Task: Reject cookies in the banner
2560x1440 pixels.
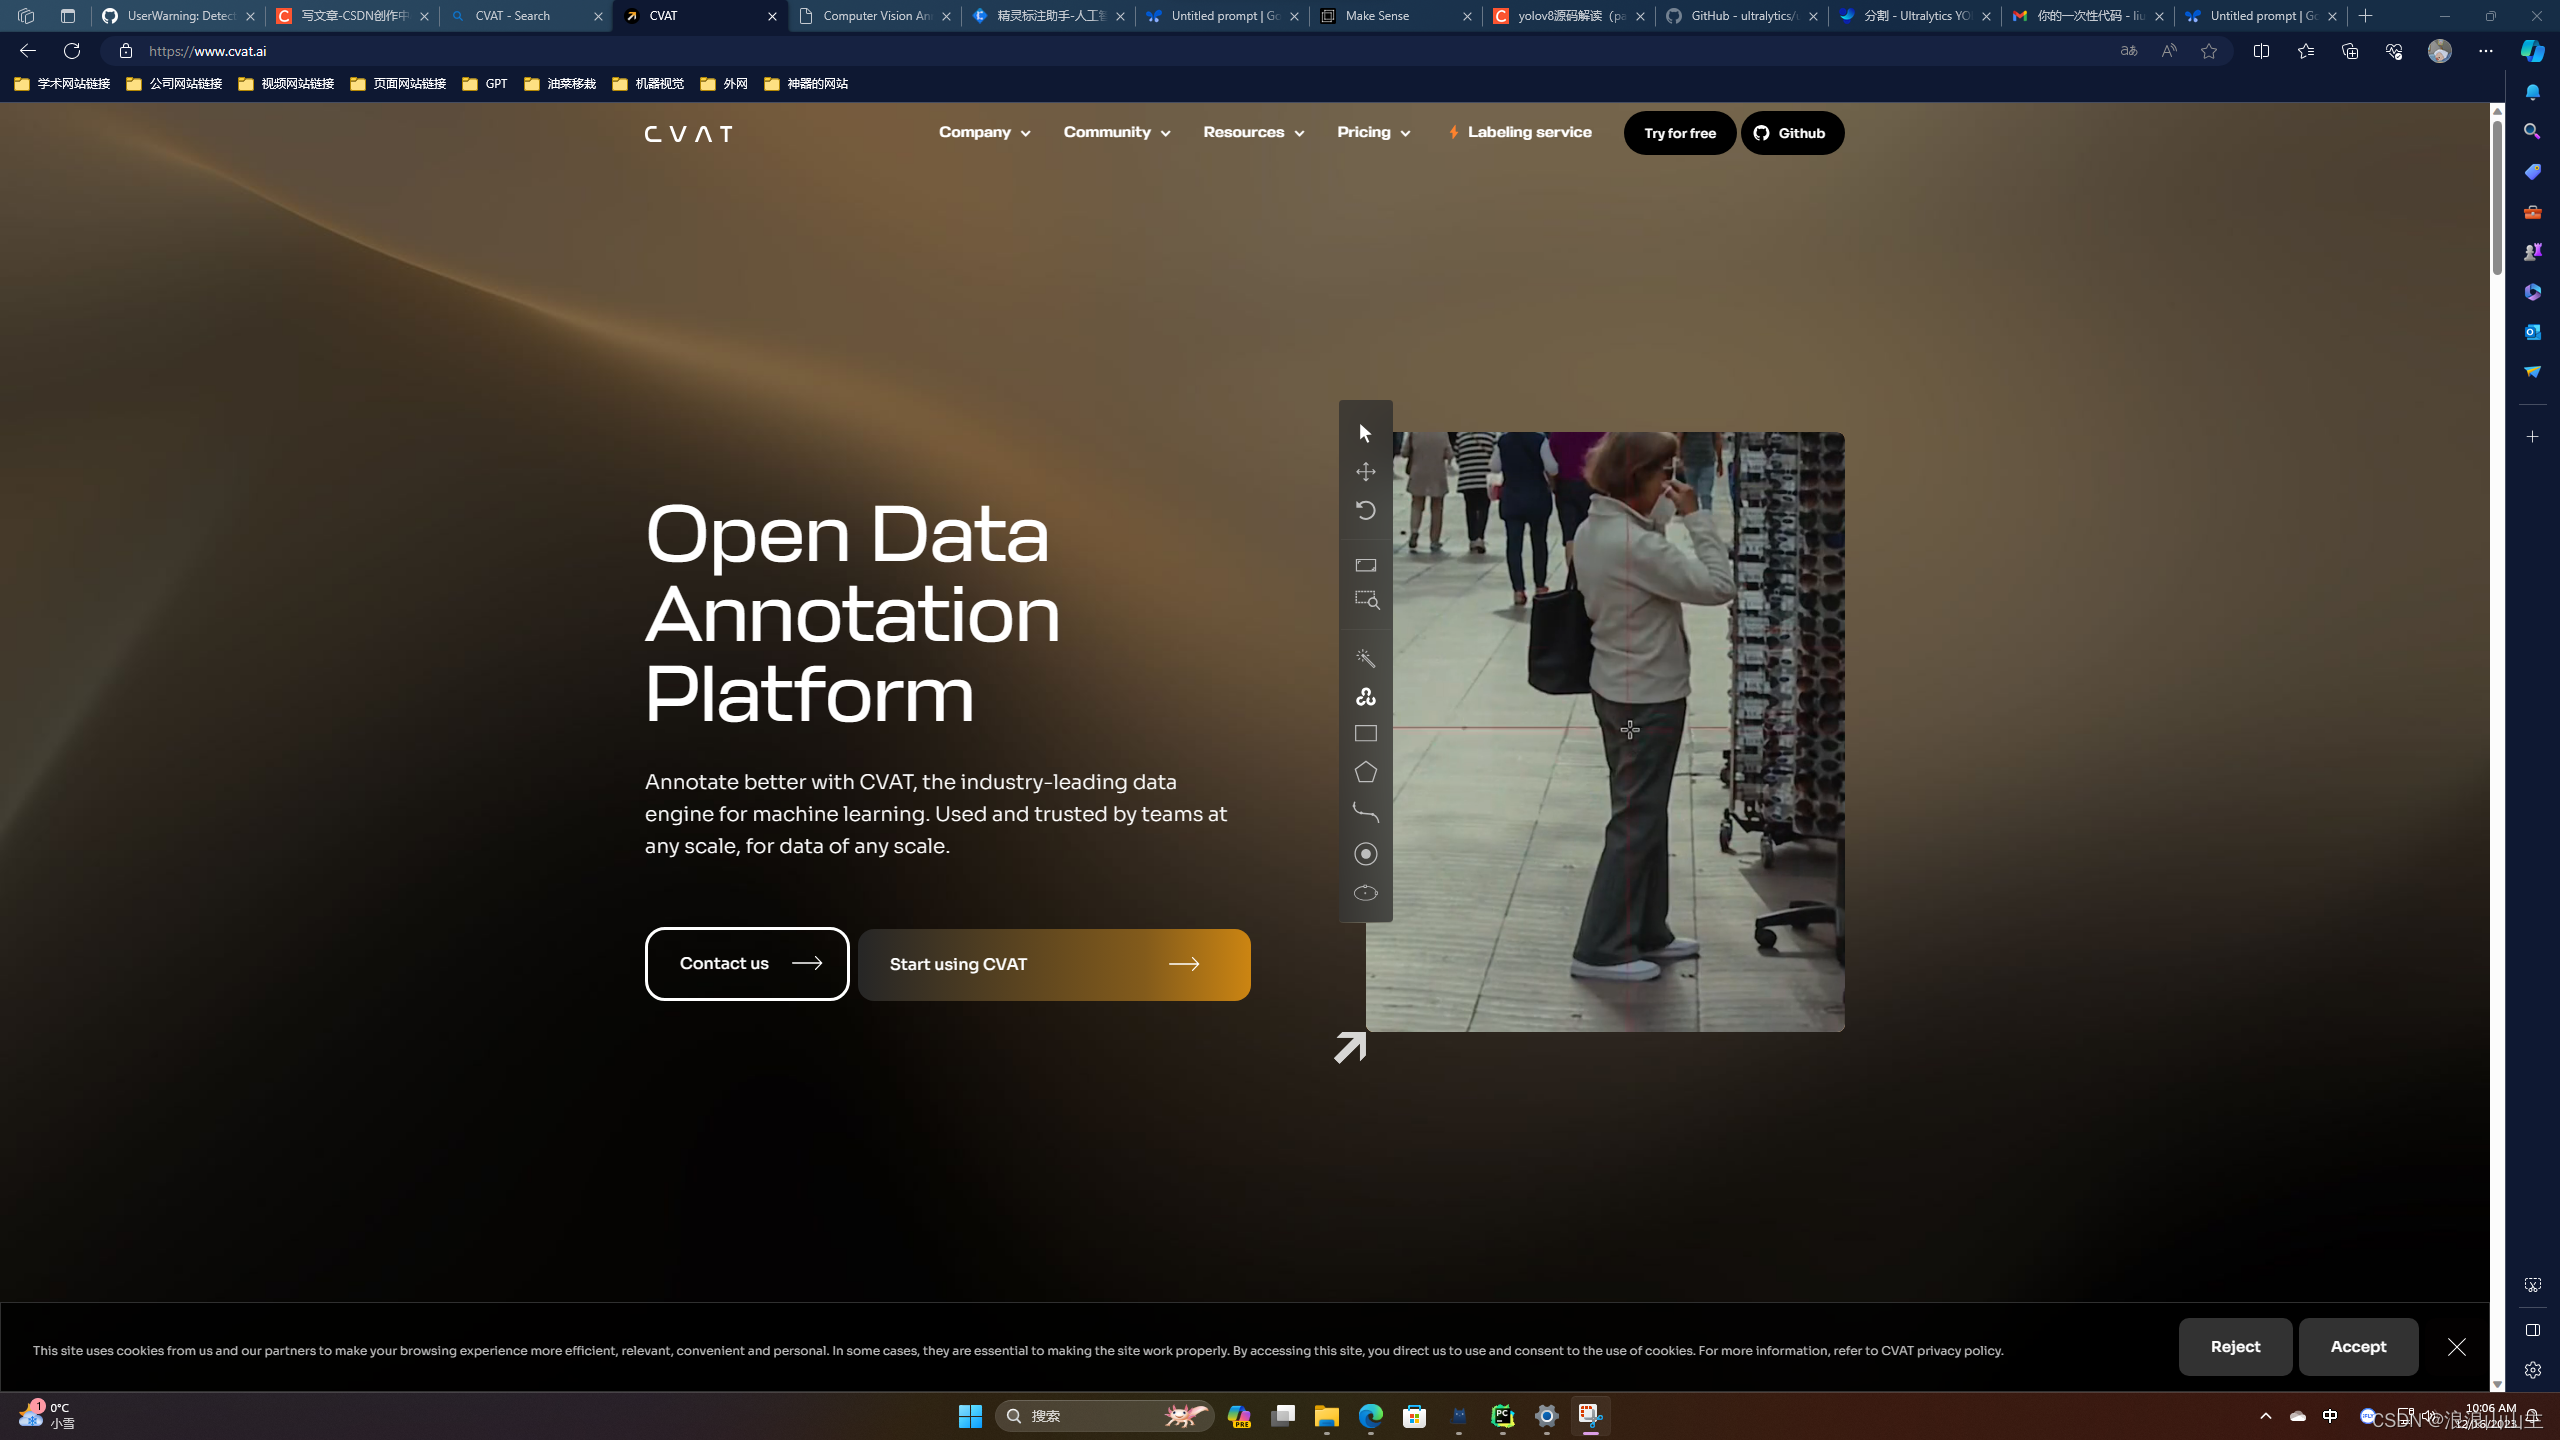Action: pos(2235,1347)
